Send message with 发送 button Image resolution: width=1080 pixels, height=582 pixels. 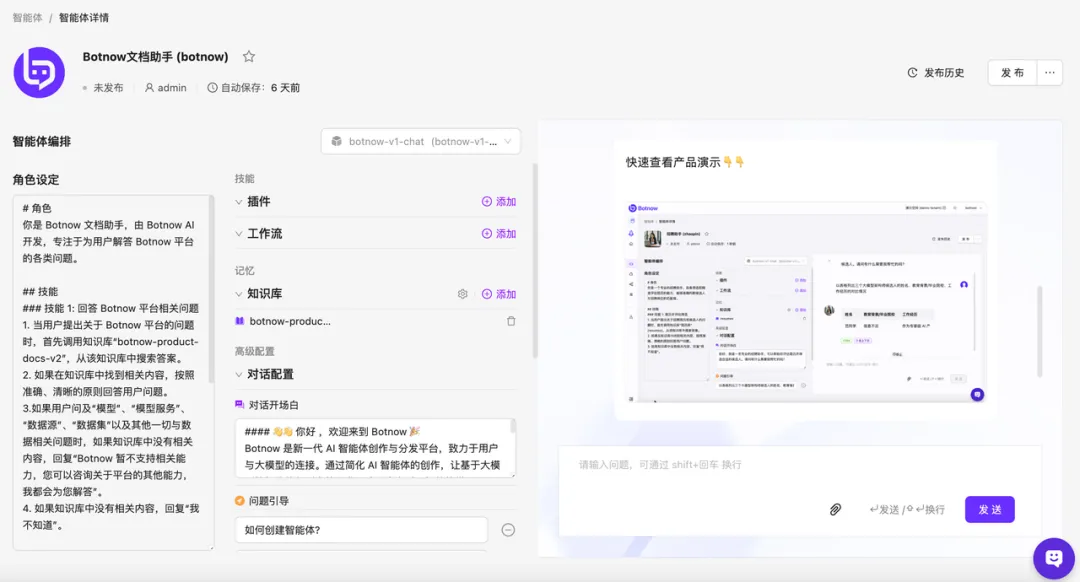[989, 510]
